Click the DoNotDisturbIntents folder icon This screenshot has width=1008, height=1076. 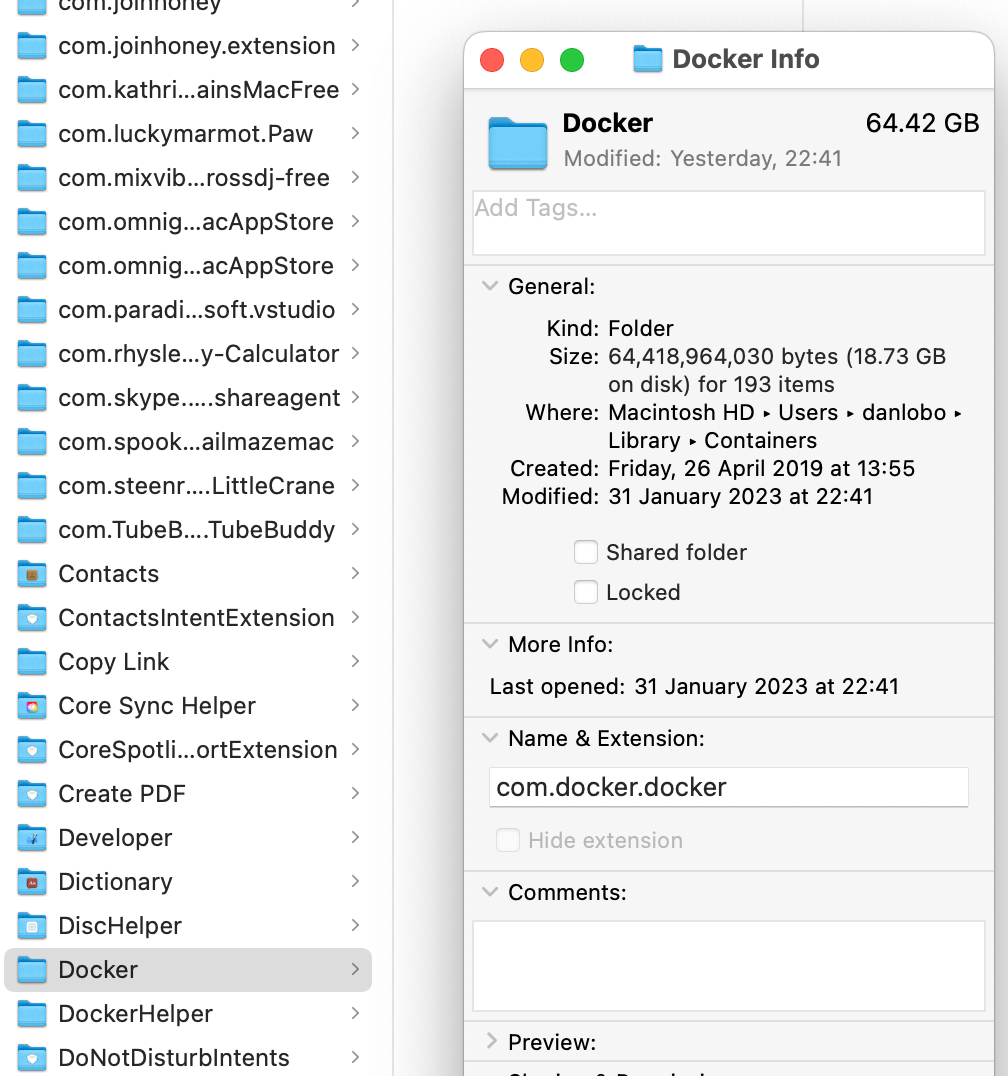click(32, 1057)
